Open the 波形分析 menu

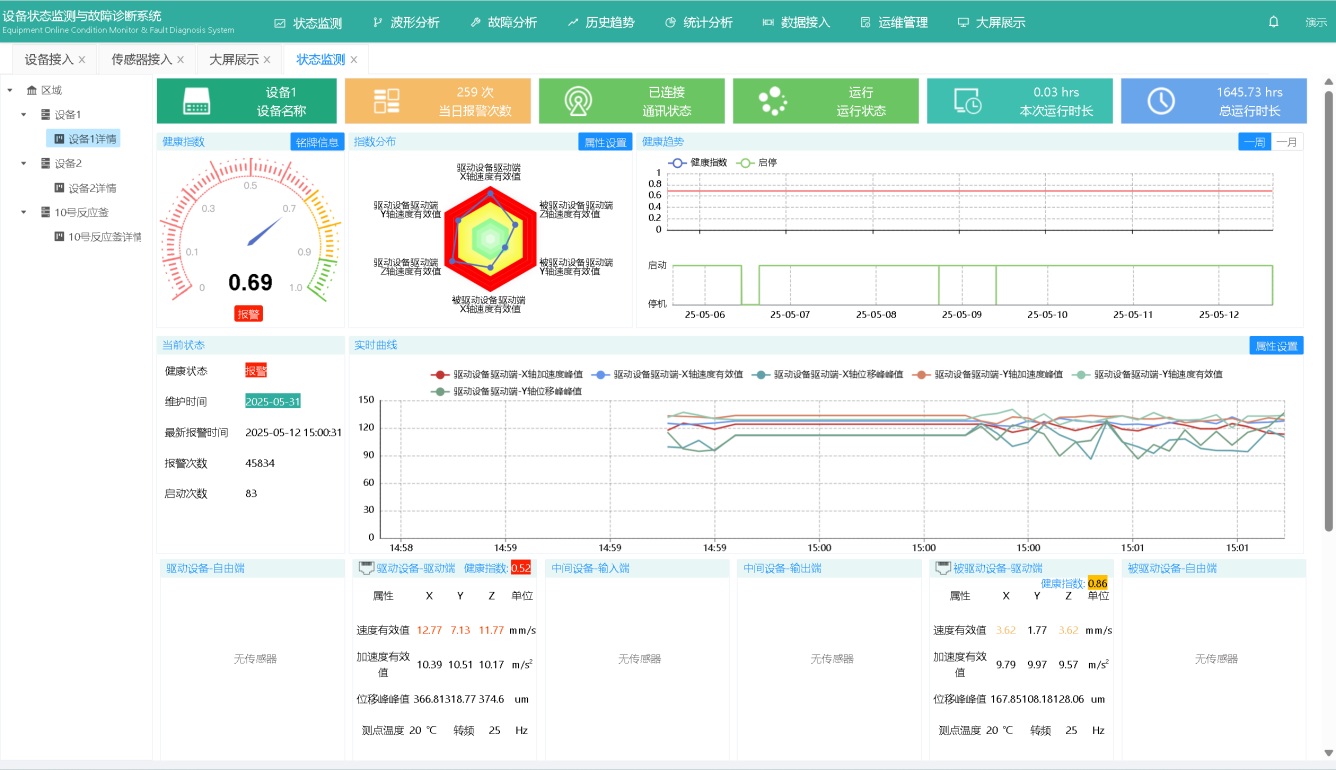pyautogui.click(x=406, y=21)
